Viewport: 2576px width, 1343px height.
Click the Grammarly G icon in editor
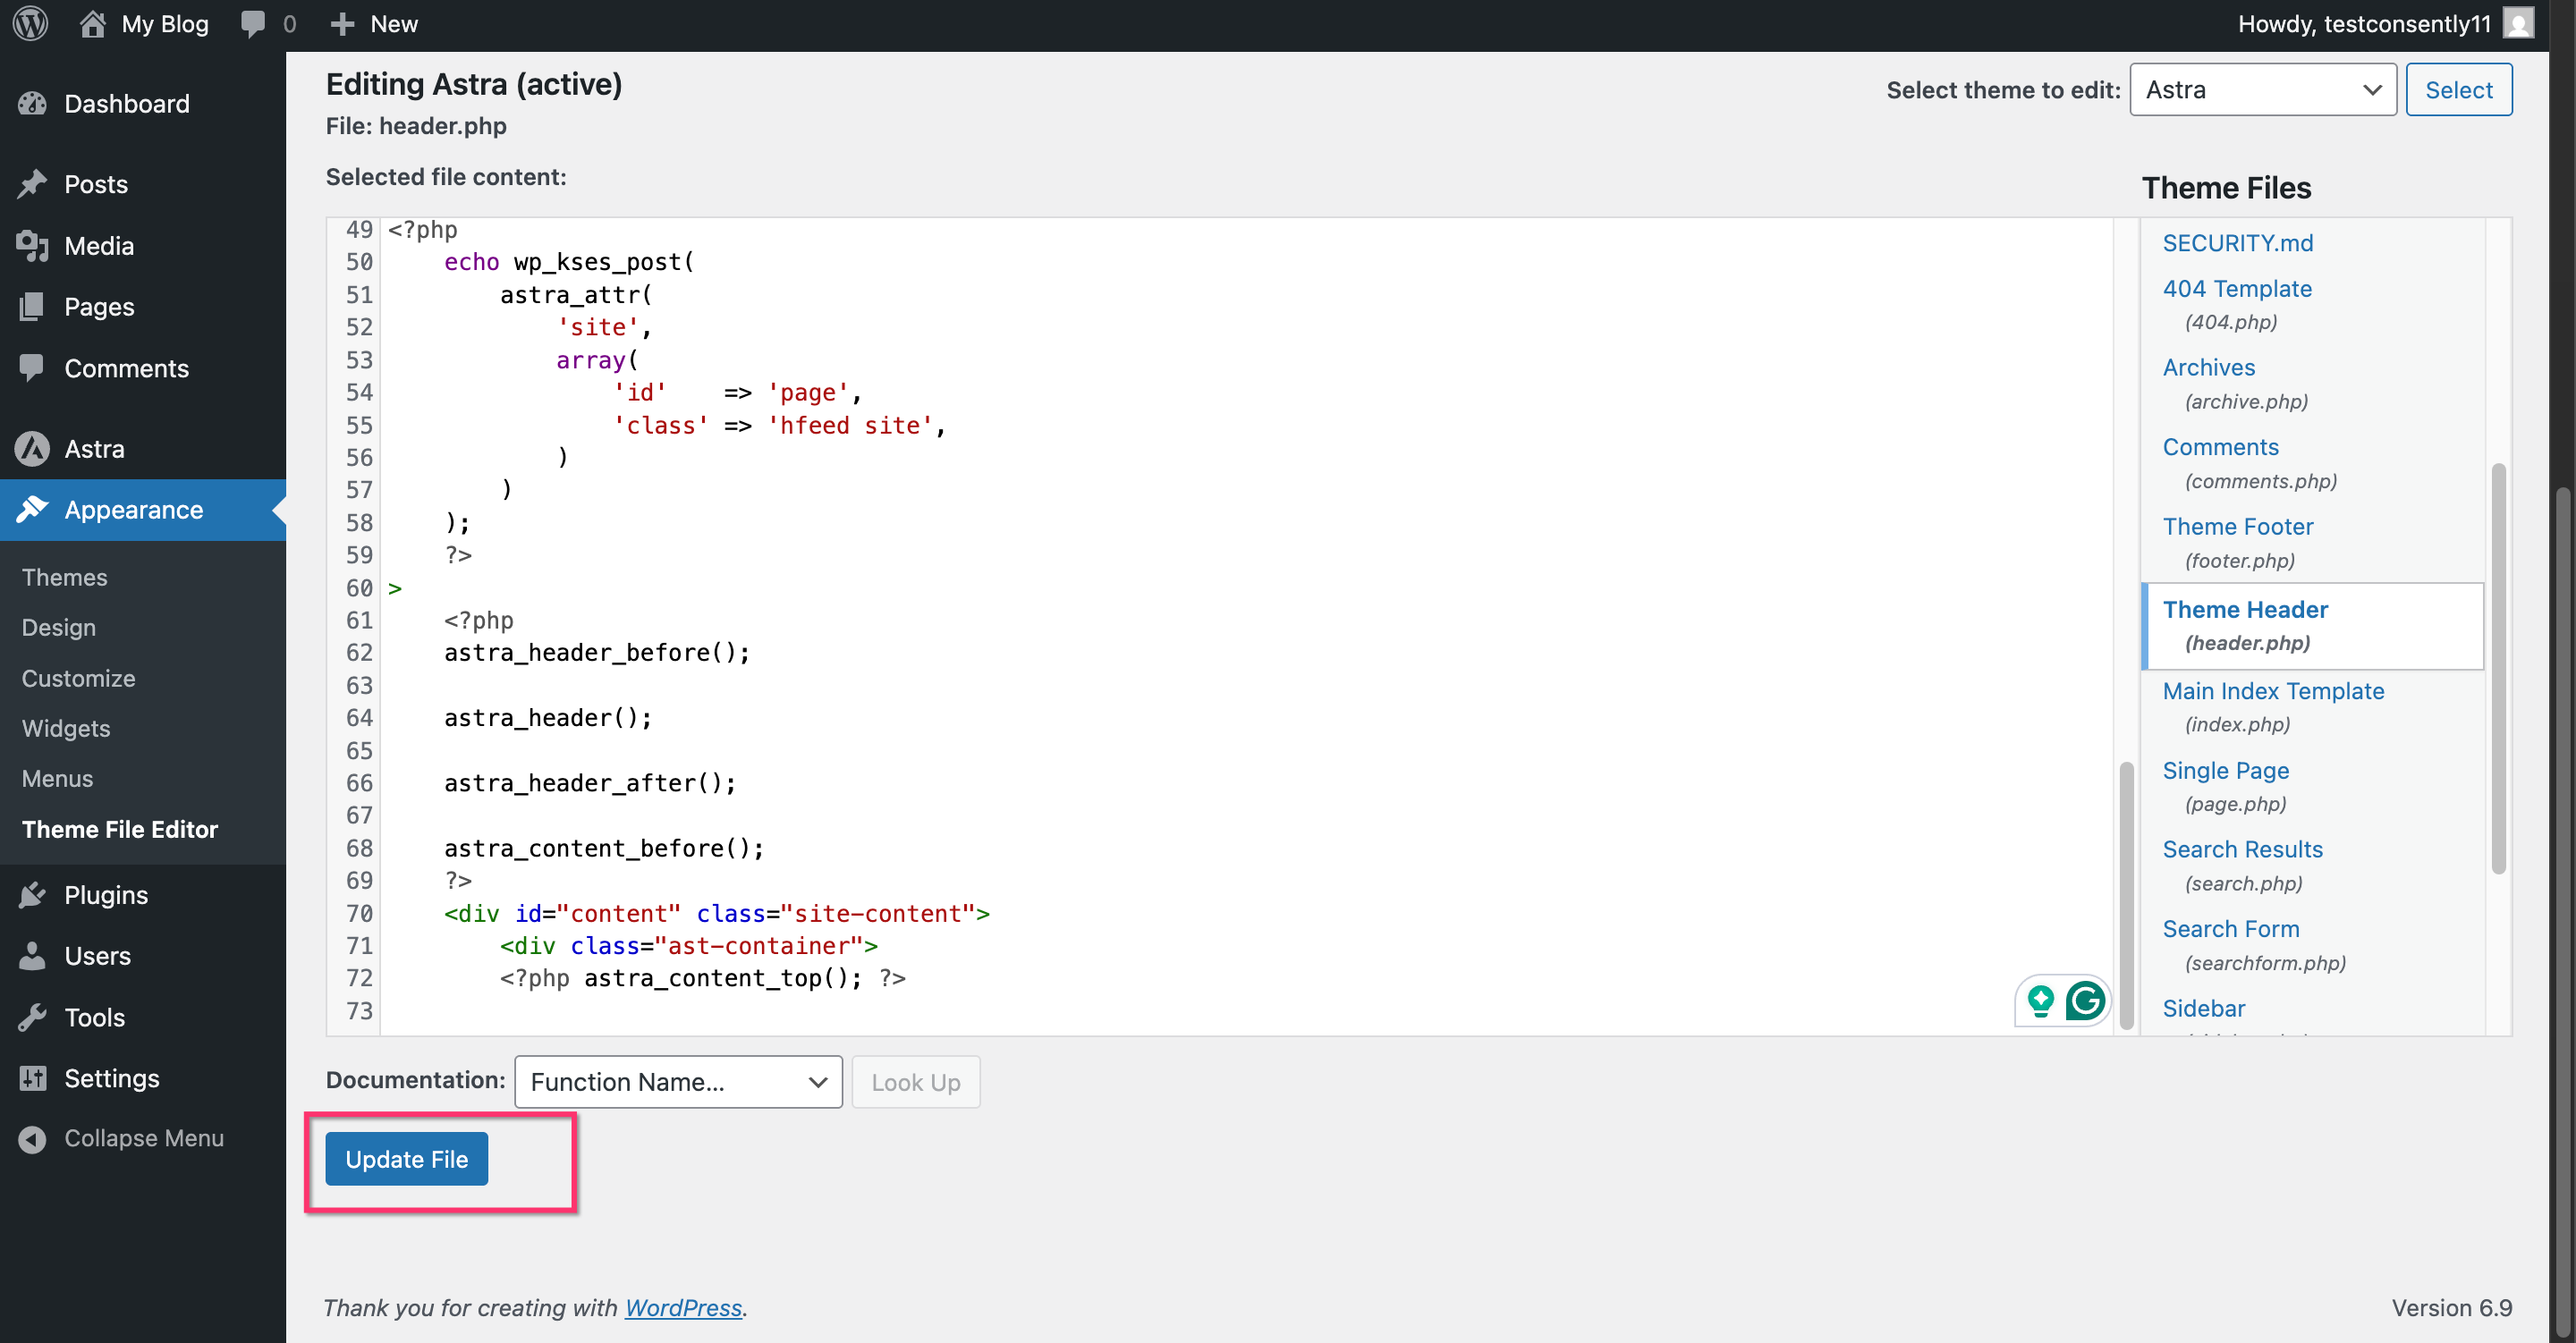pos(2085,1000)
